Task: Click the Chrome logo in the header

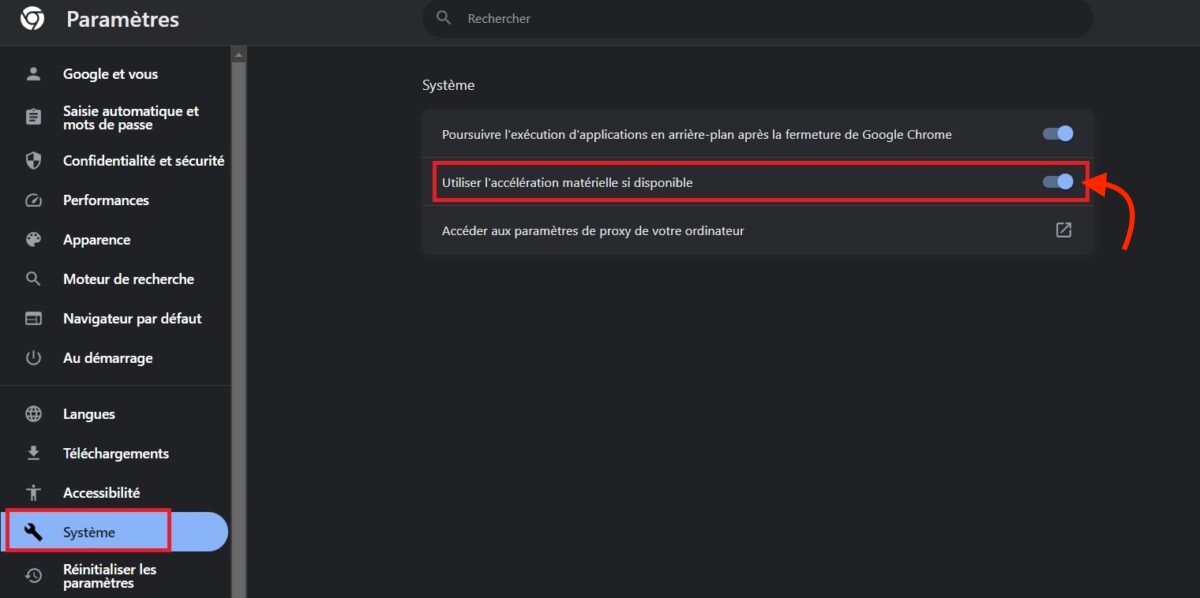Action: [30, 18]
